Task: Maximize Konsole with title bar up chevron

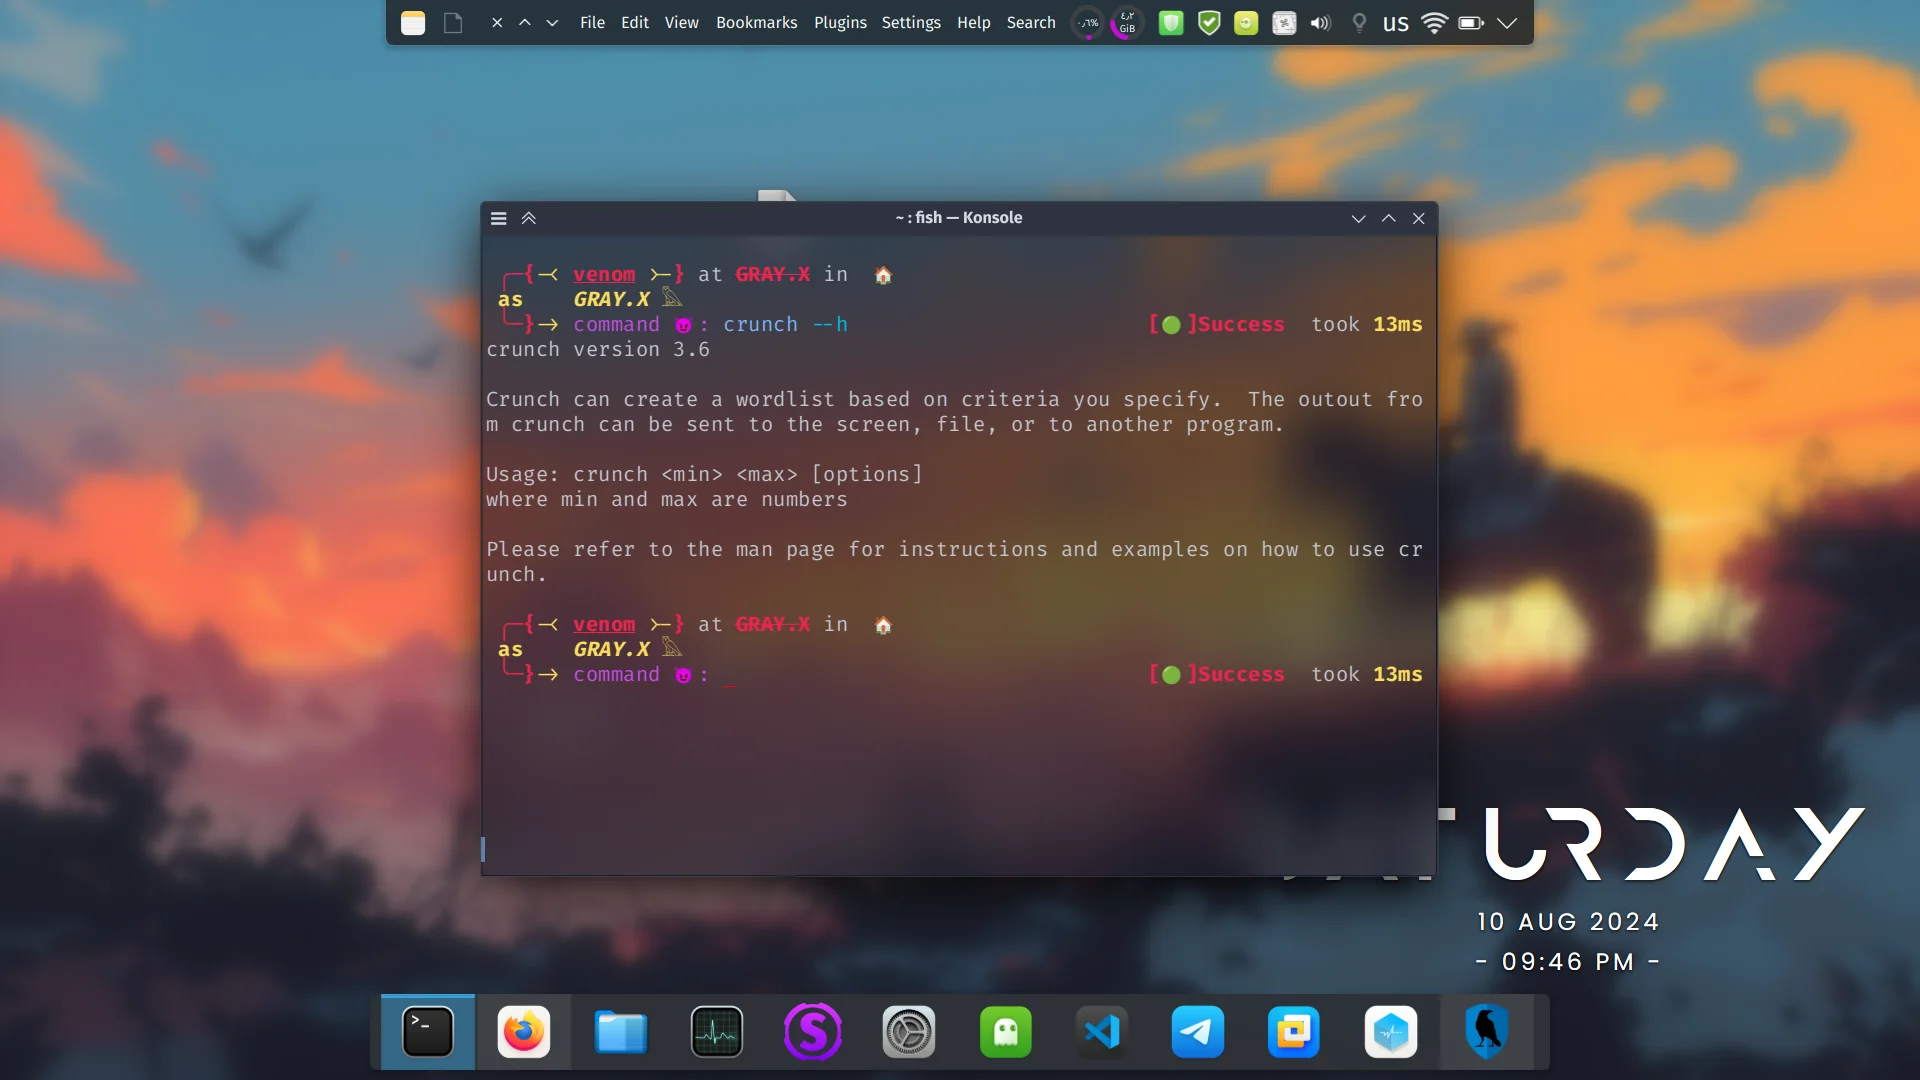Action: point(1389,218)
